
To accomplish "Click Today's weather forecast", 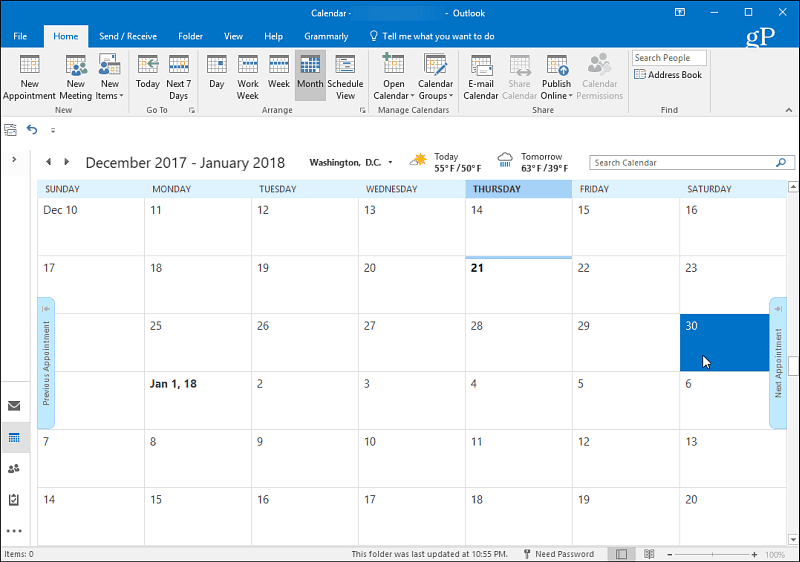I will tap(446, 162).
